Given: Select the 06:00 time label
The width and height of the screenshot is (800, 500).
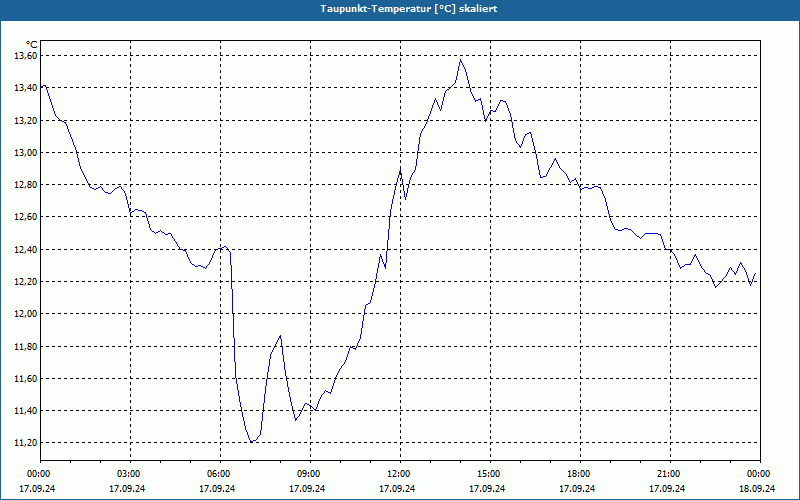Looking at the screenshot, I should 220,474.
